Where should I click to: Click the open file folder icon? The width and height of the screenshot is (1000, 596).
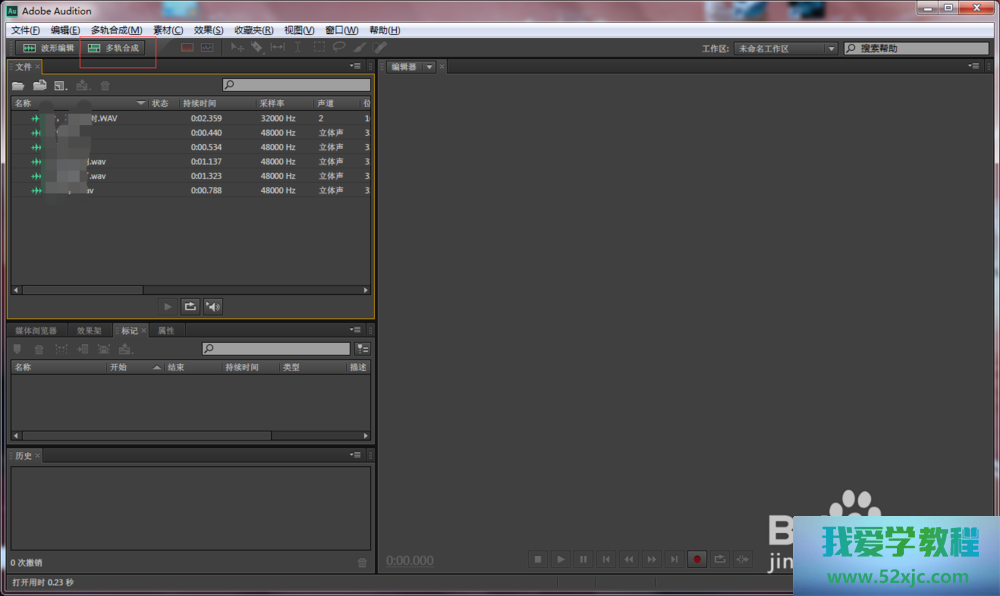point(18,86)
